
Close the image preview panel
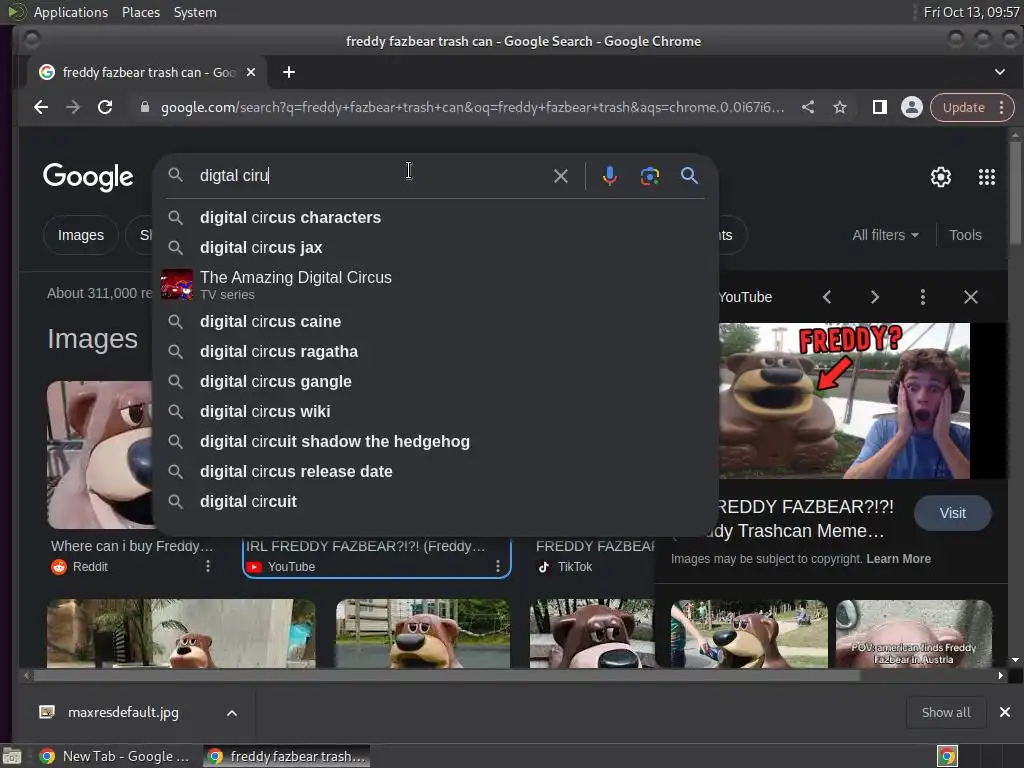click(970, 298)
